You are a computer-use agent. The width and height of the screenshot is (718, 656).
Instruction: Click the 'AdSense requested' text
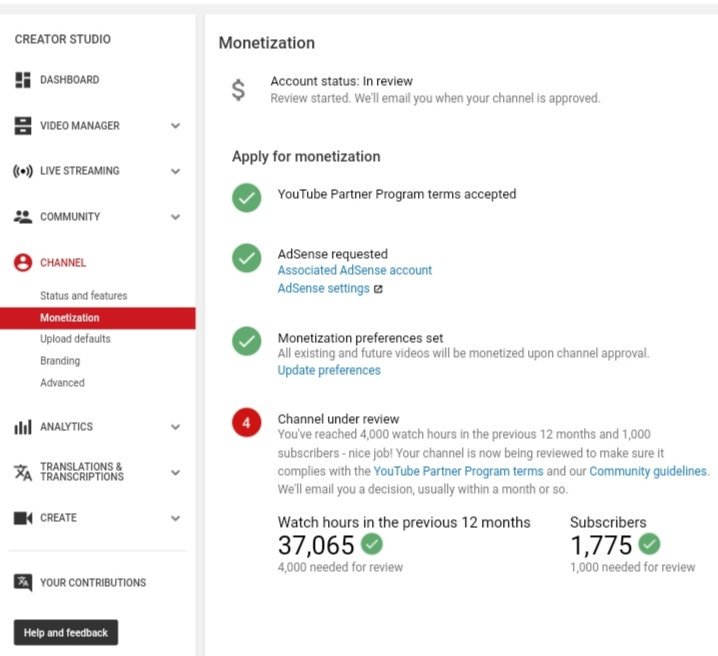click(x=333, y=254)
